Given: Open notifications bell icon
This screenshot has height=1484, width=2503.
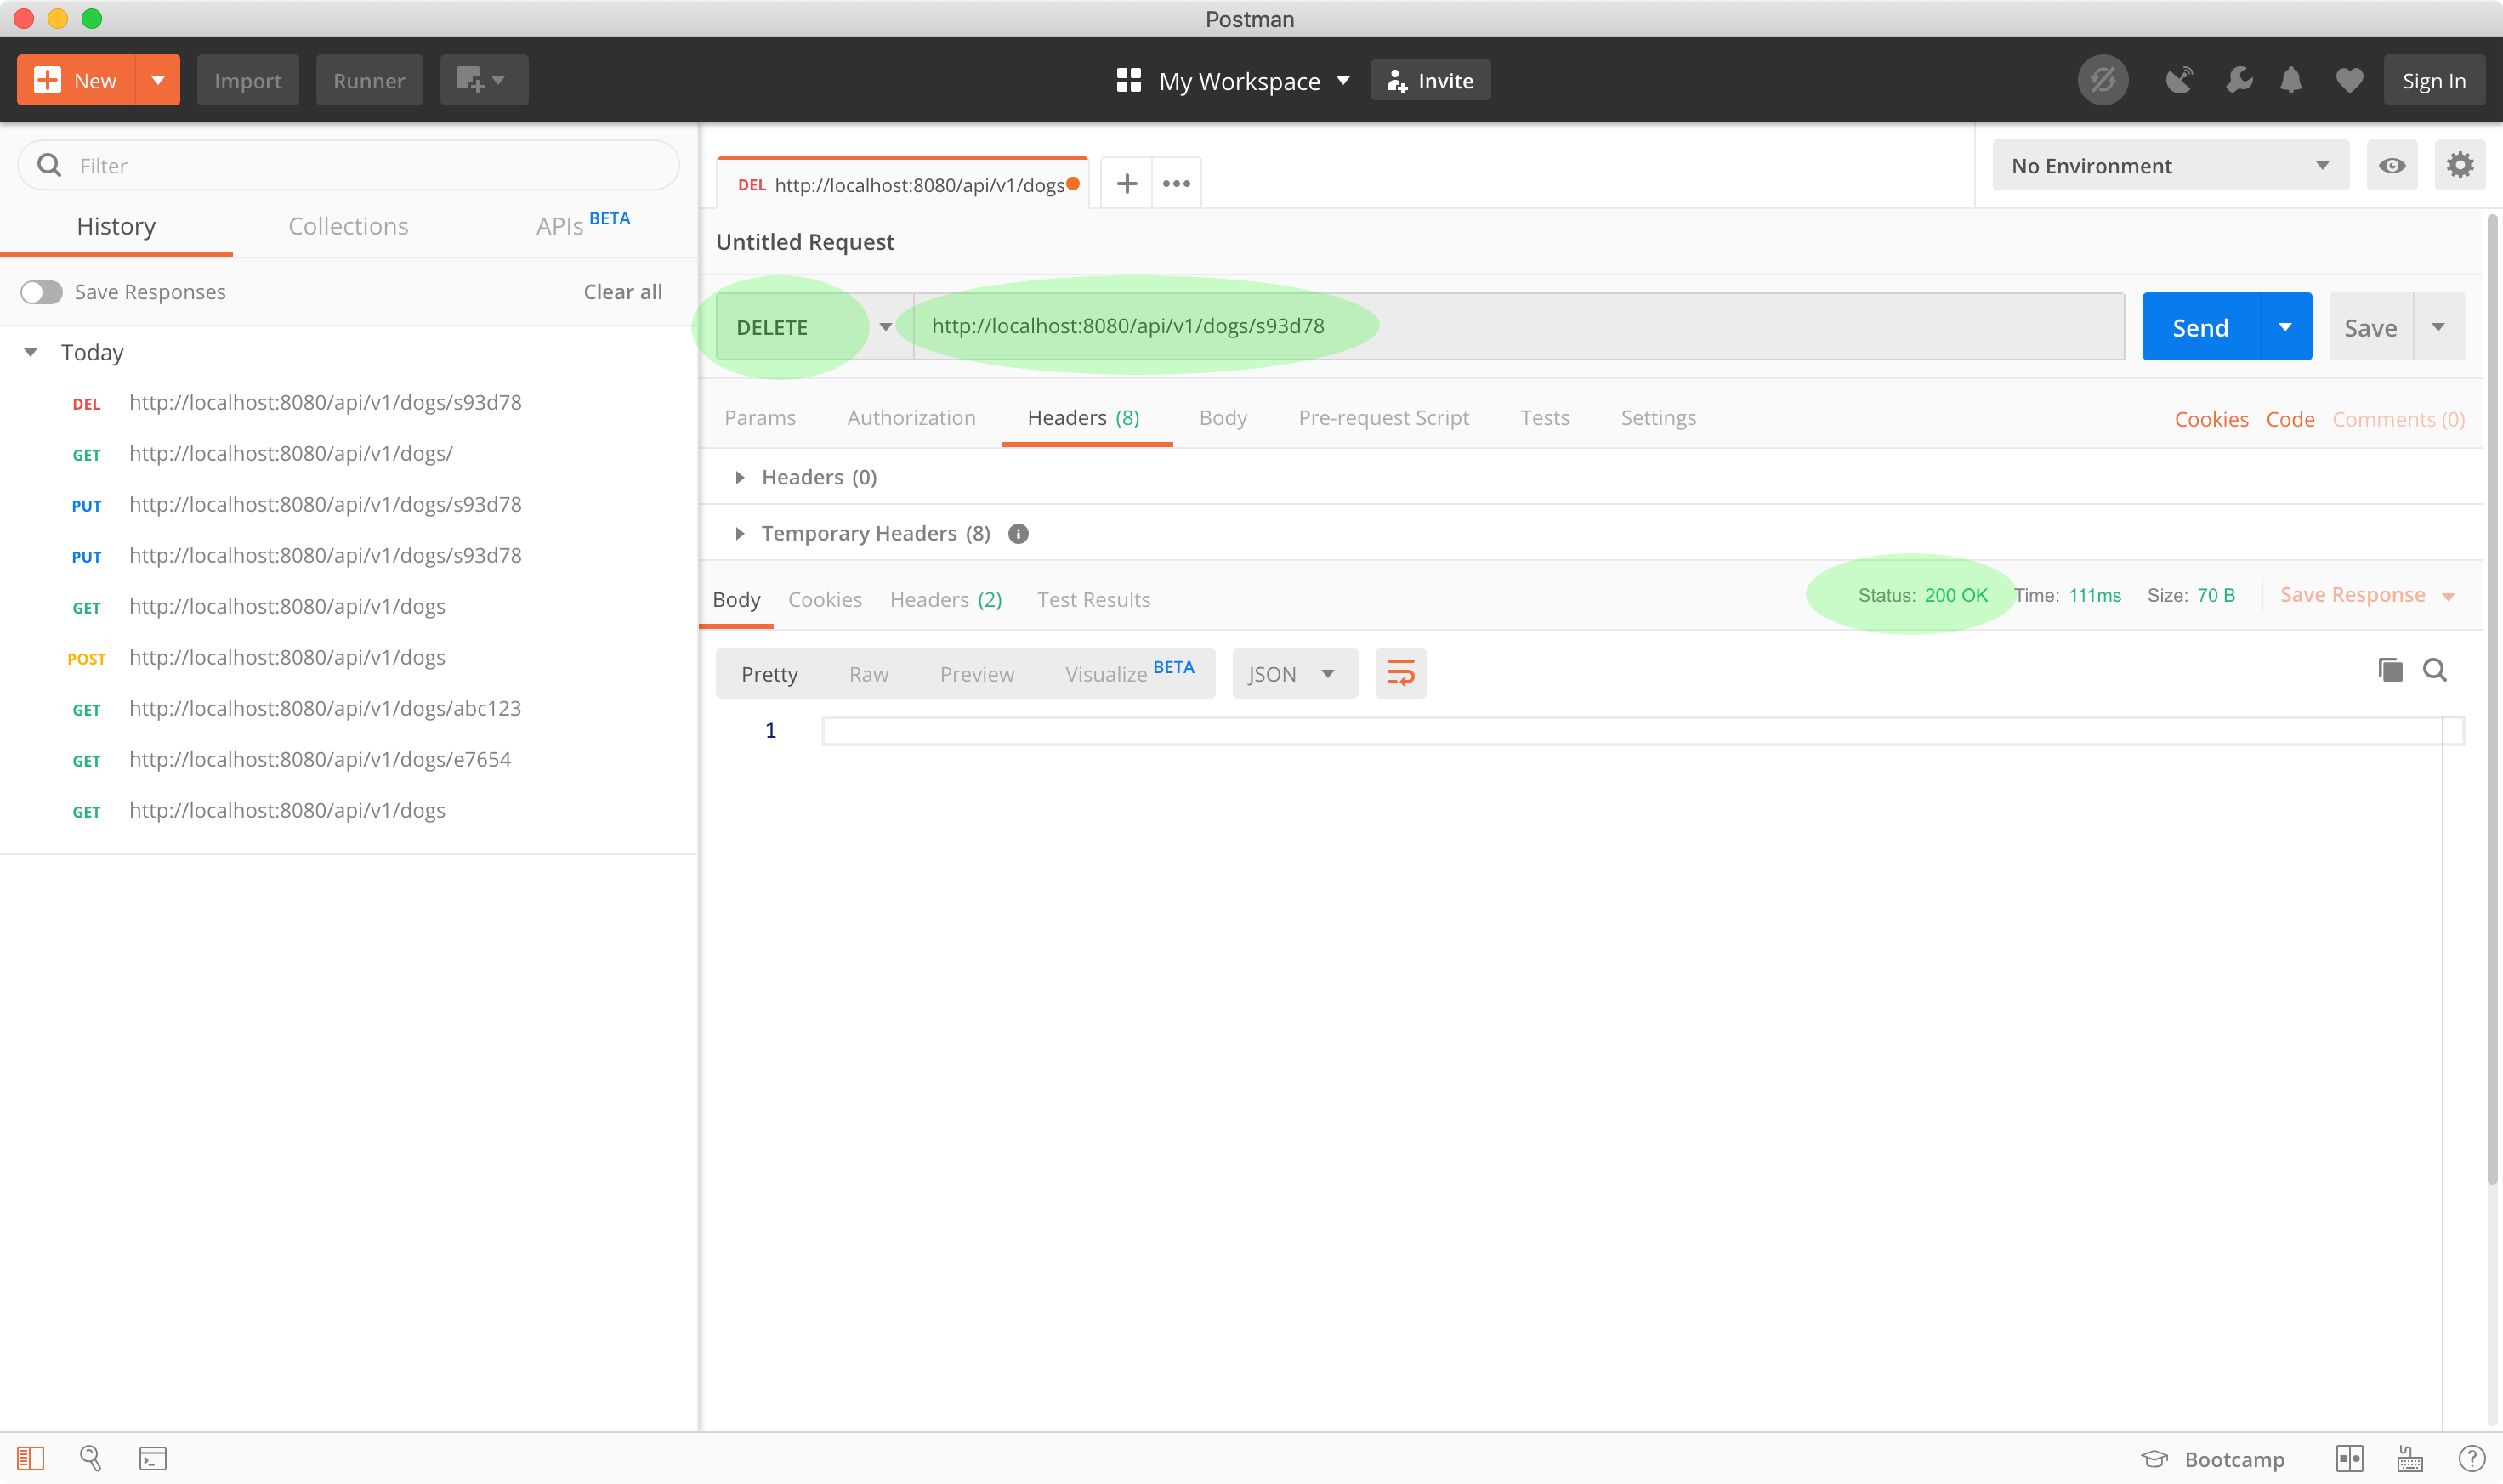Looking at the screenshot, I should click(x=2290, y=81).
